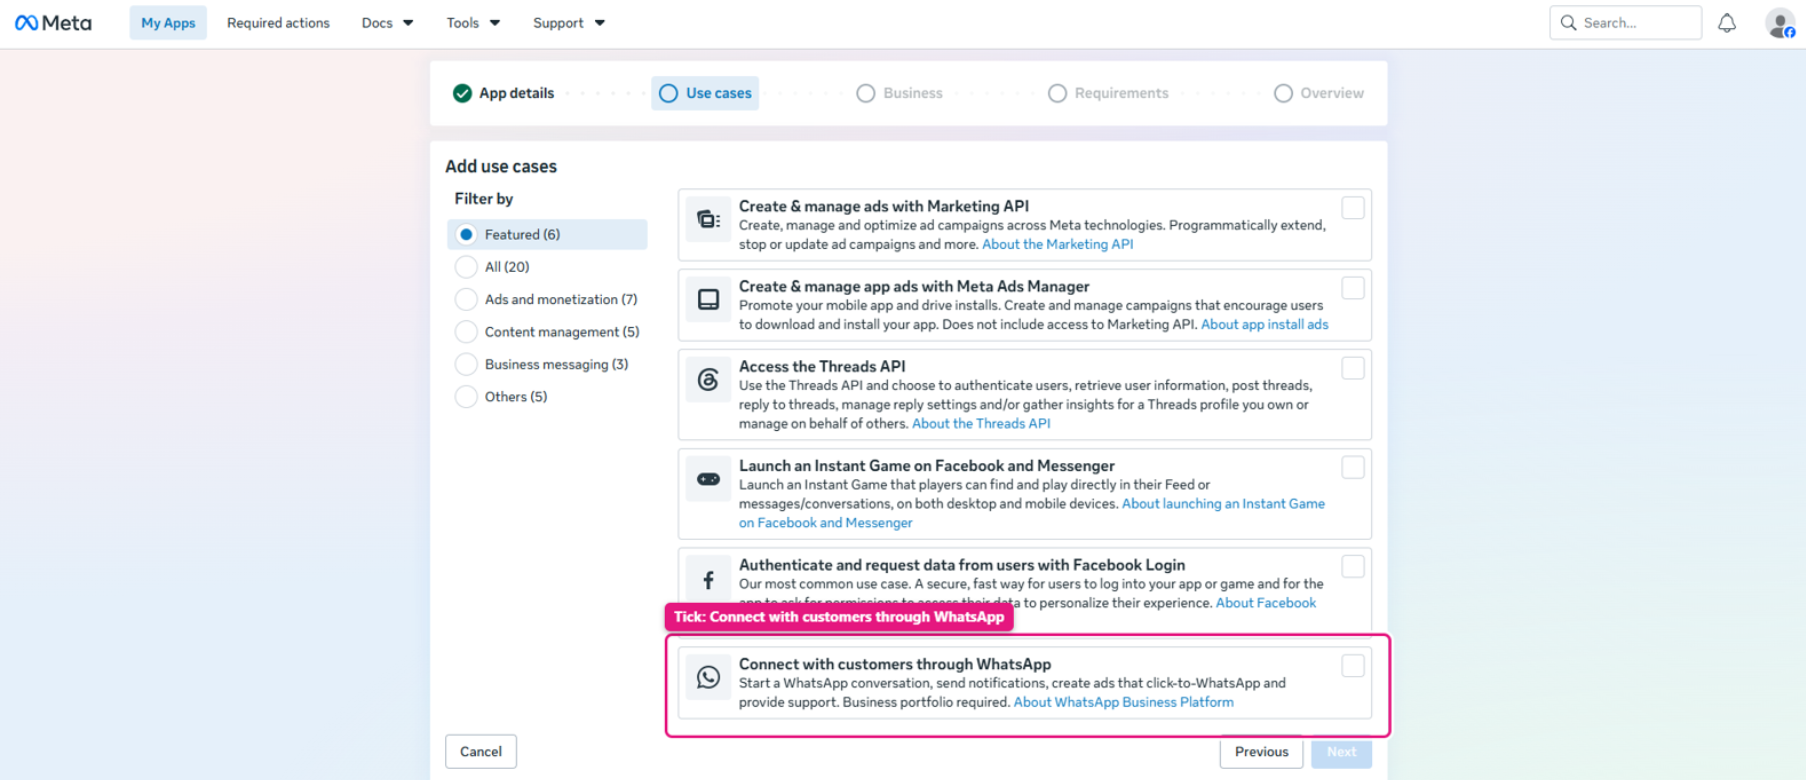The image size is (1806, 780).
Task: Click the App details green checkmark
Action: [462, 93]
